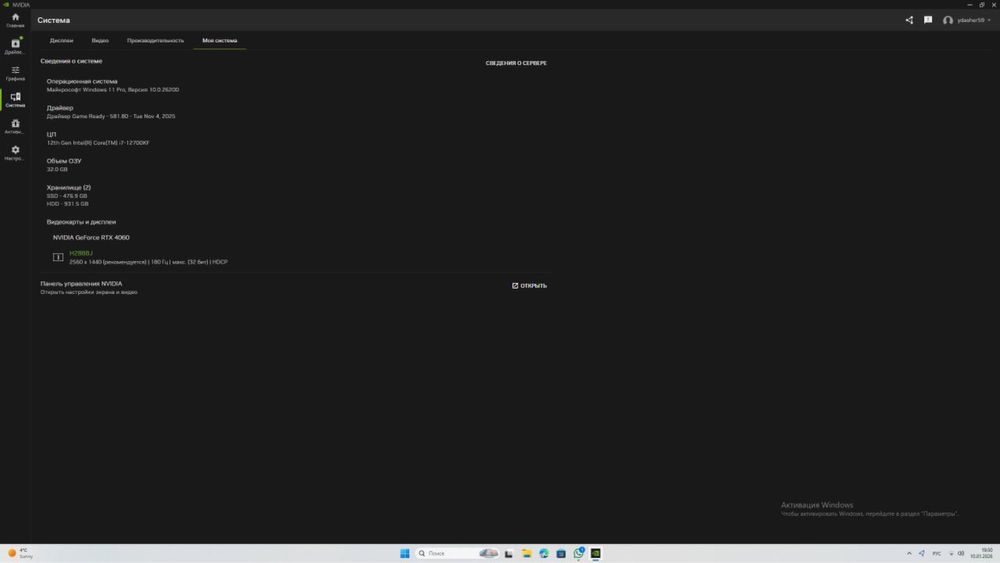Viewport: 1000px width, 563px height.
Task: Click the monitor icon beside H2888J
Action: [x=57, y=258]
